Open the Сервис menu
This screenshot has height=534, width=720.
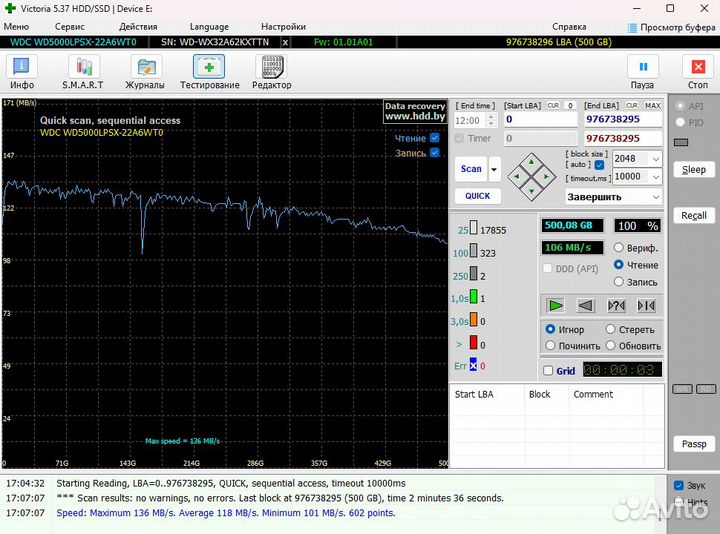pos(69,27)
